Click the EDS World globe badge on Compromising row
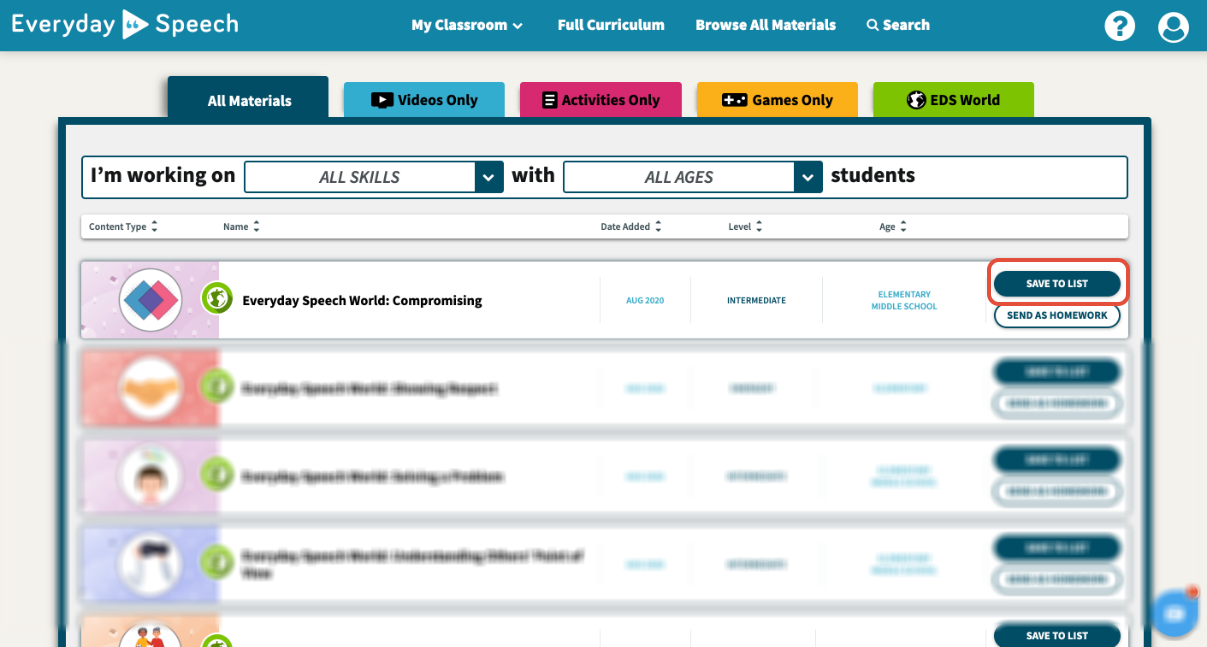The width and height of the screenshot is (1207, 647). [x=217, y=298]
